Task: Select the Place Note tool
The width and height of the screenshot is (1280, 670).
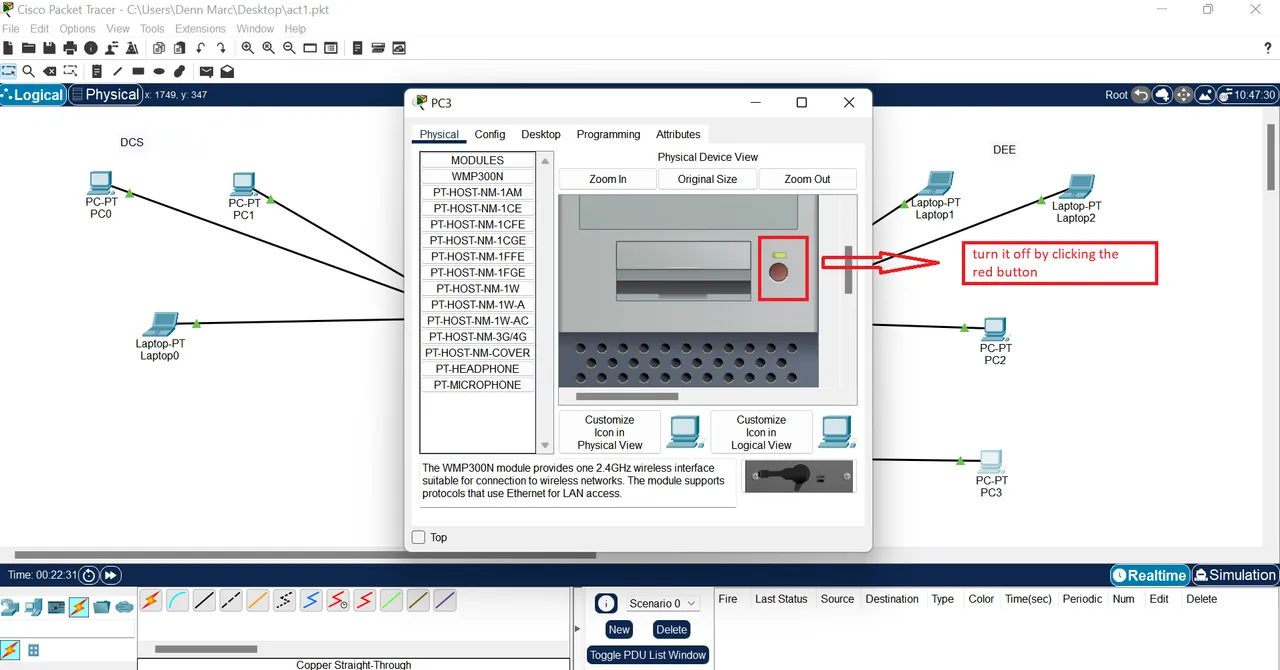Action: pos(97,71)
